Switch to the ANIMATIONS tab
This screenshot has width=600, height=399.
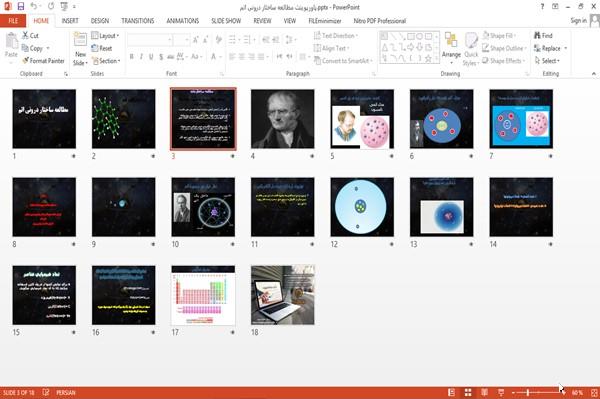pos(183,21)
